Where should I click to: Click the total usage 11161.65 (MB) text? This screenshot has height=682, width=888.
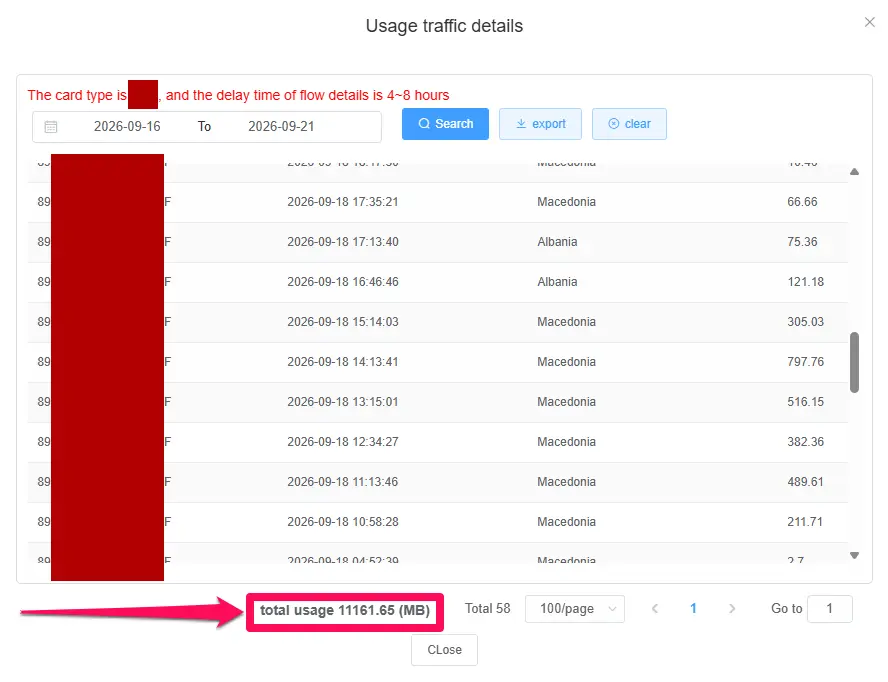click(x=345, y=611)
